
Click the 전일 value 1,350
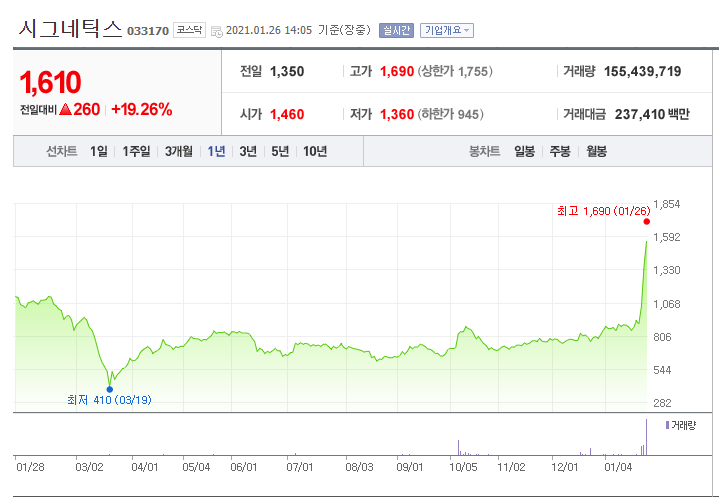pyautogui.click(x=287, y=72)
